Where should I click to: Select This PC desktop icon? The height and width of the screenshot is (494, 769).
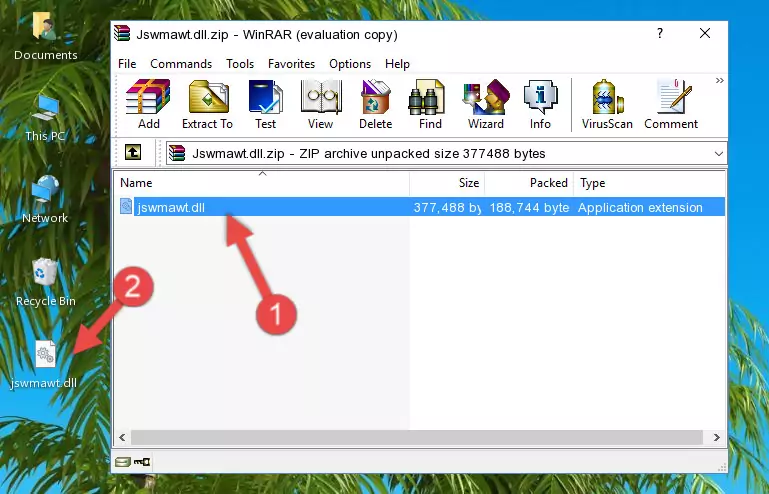pos(45,118)
